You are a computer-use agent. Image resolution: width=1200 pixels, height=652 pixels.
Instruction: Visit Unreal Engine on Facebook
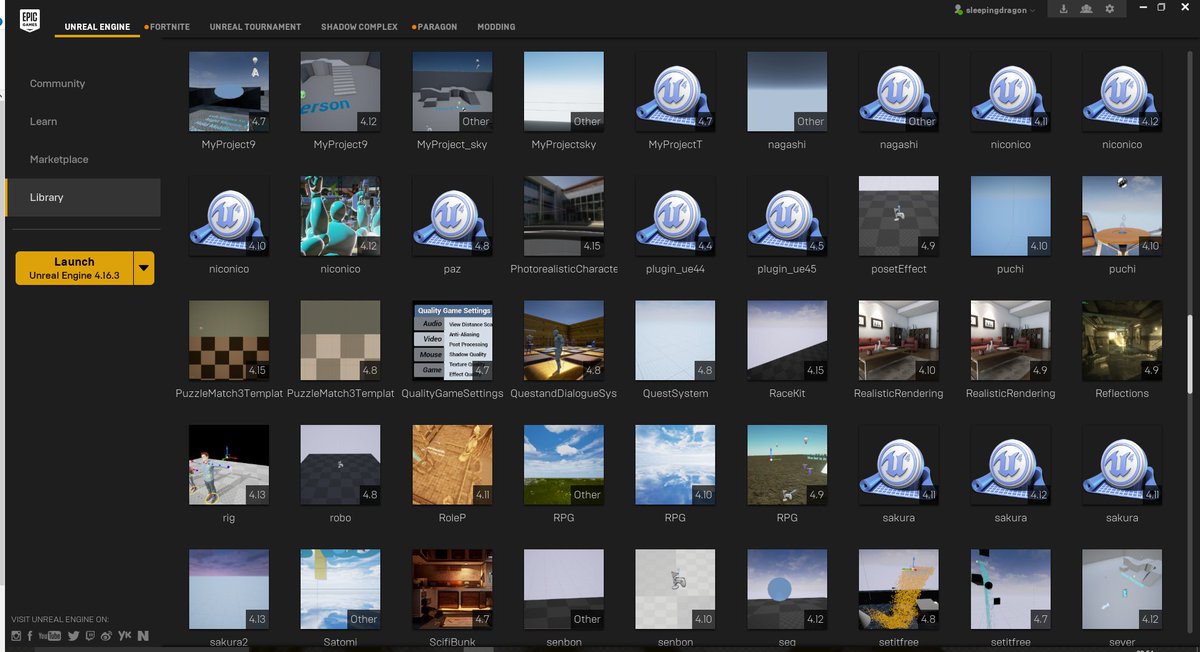pos(30,635)
